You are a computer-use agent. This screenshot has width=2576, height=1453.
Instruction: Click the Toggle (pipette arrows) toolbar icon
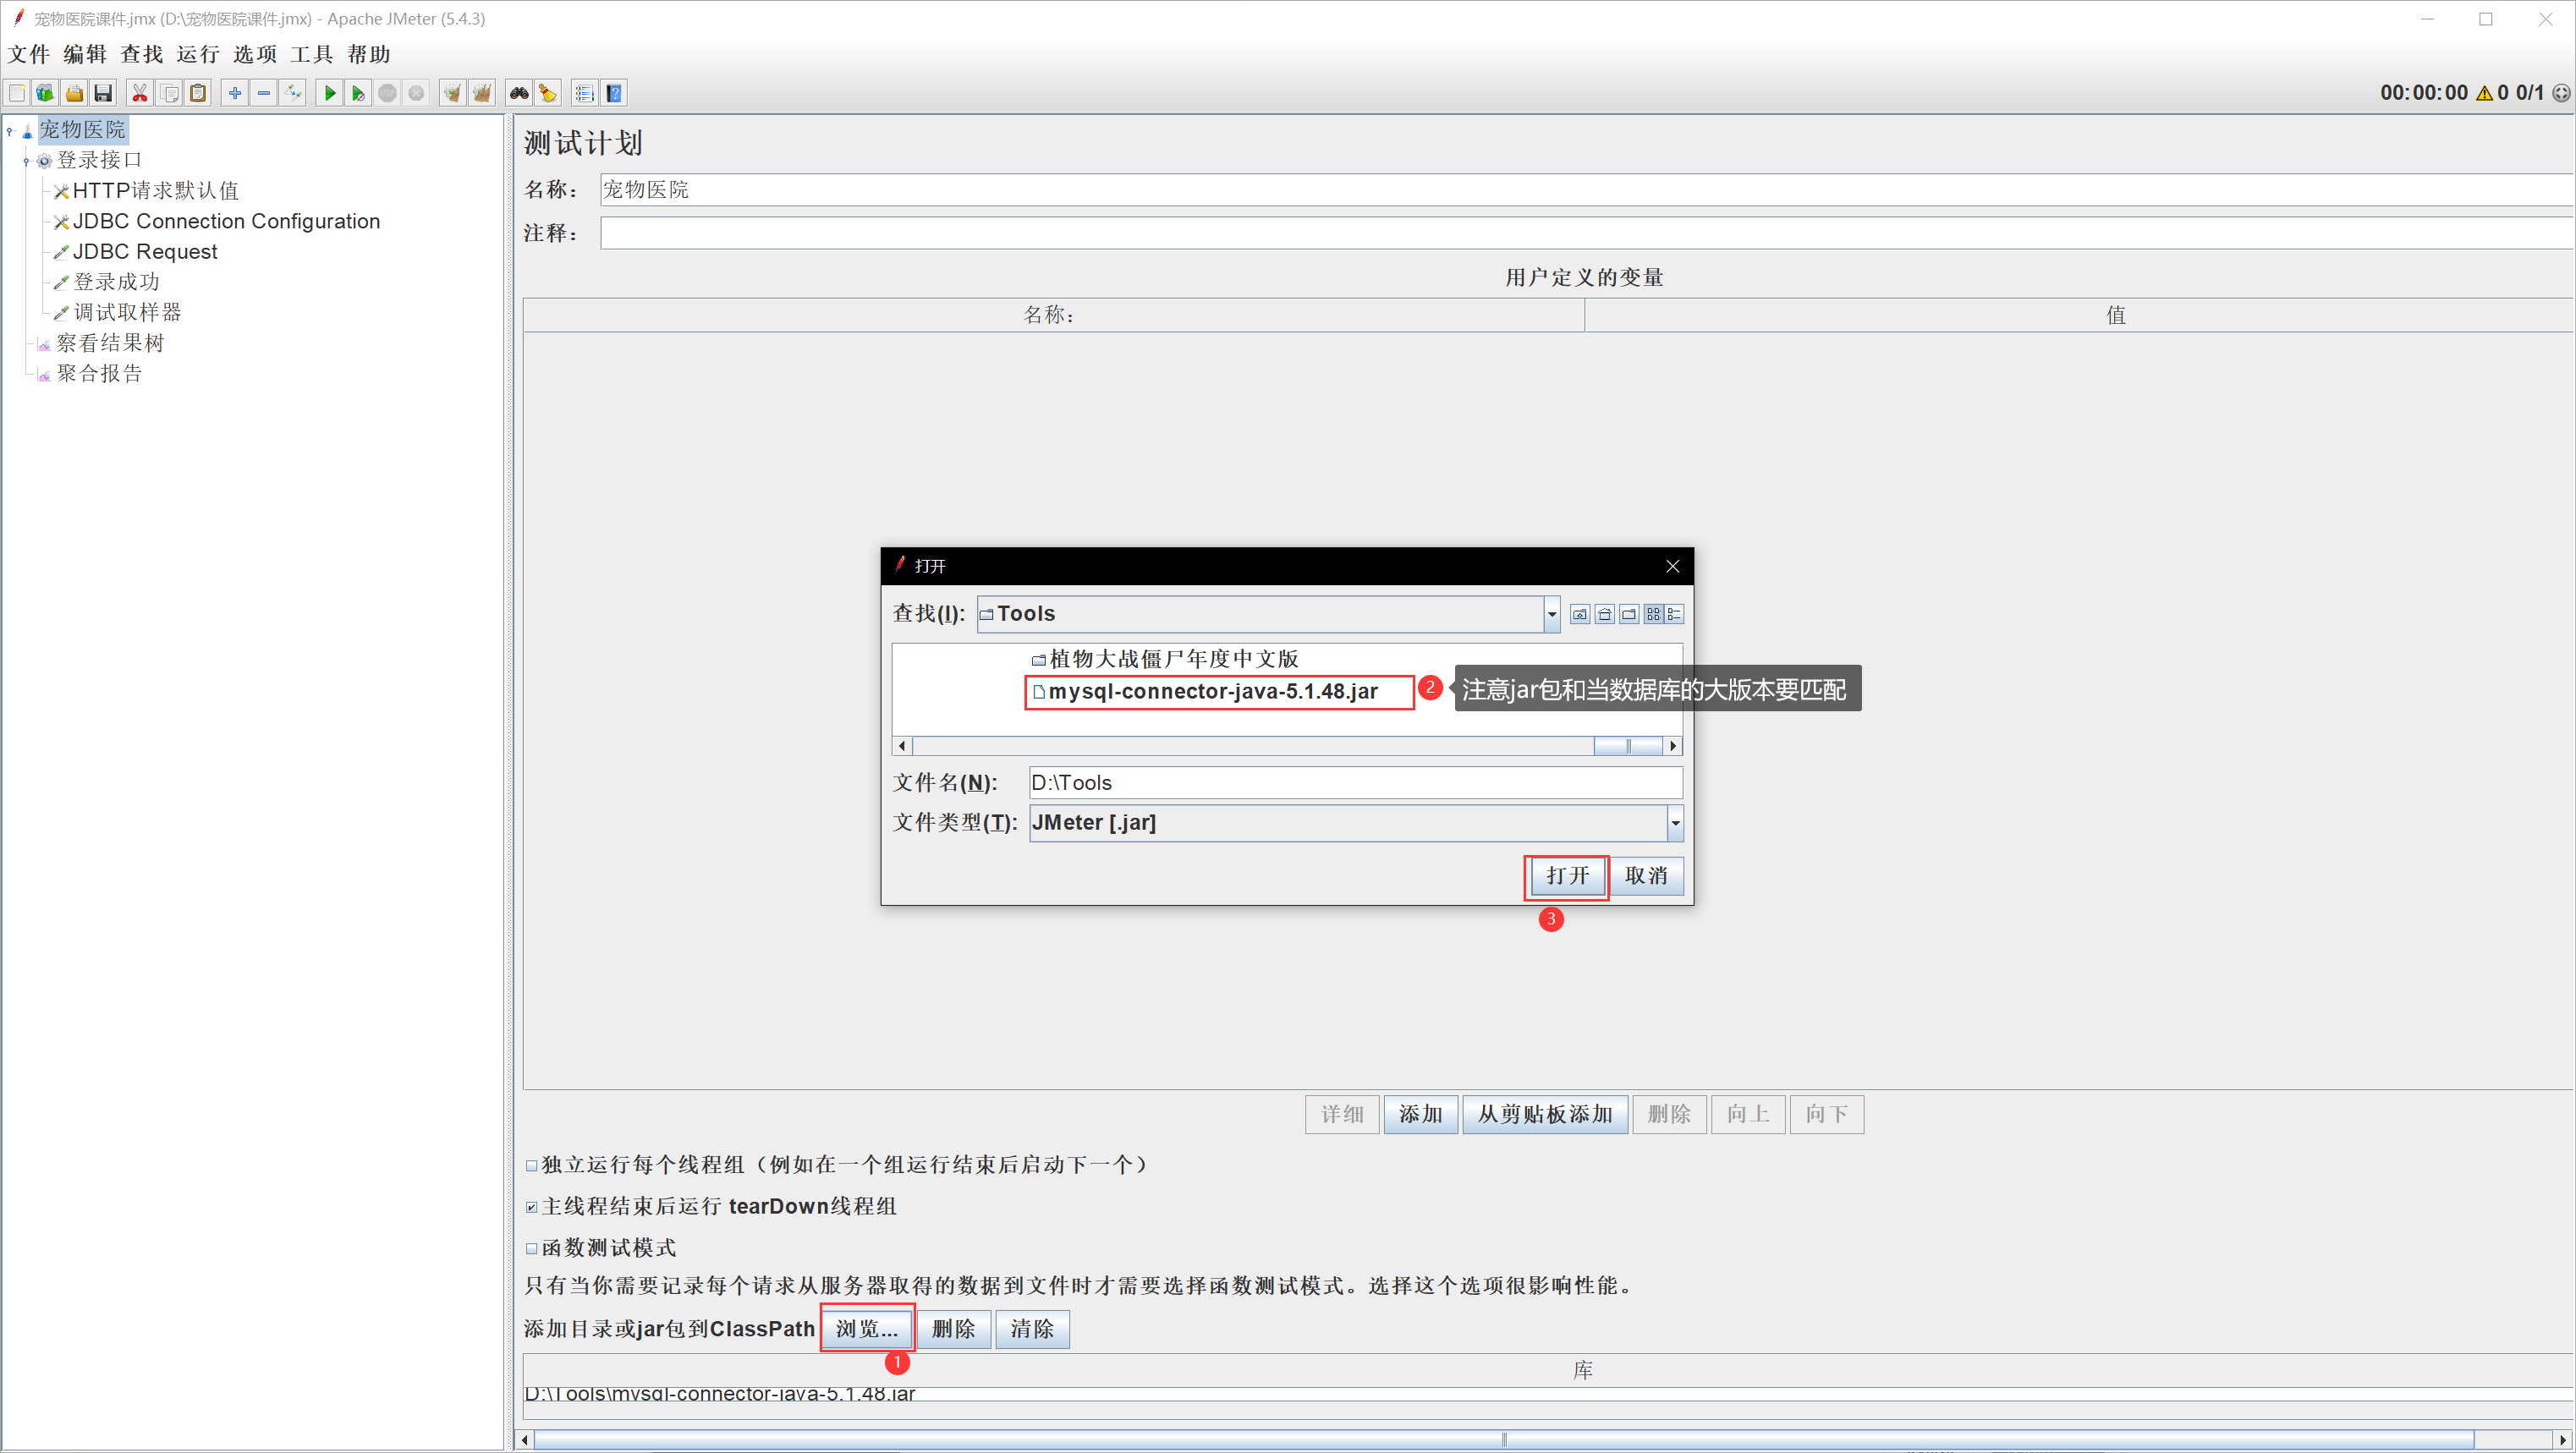pos(293,93)
